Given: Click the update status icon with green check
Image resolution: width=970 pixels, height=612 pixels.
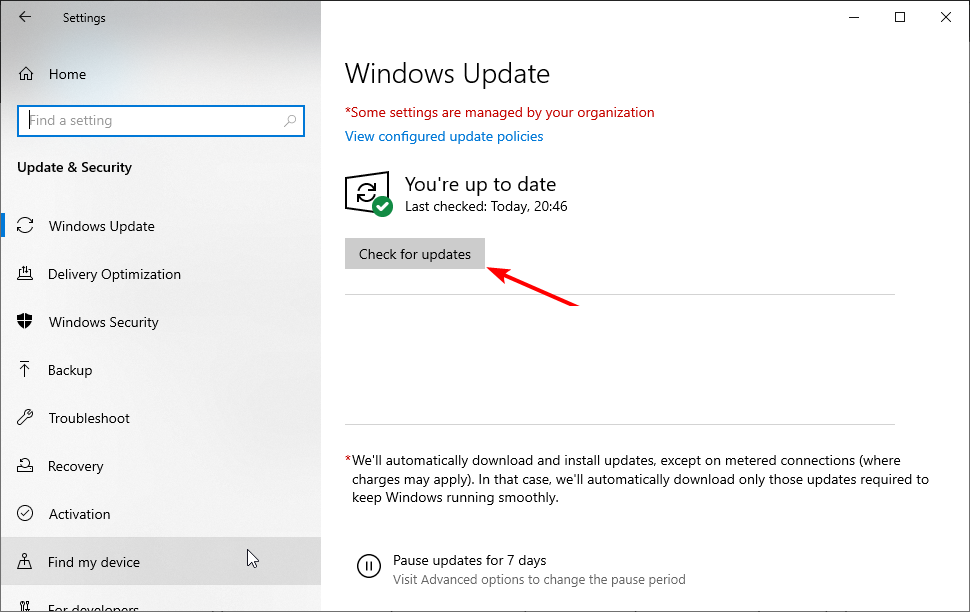Looking at the screenshot, I should click(x=368, y=193).
